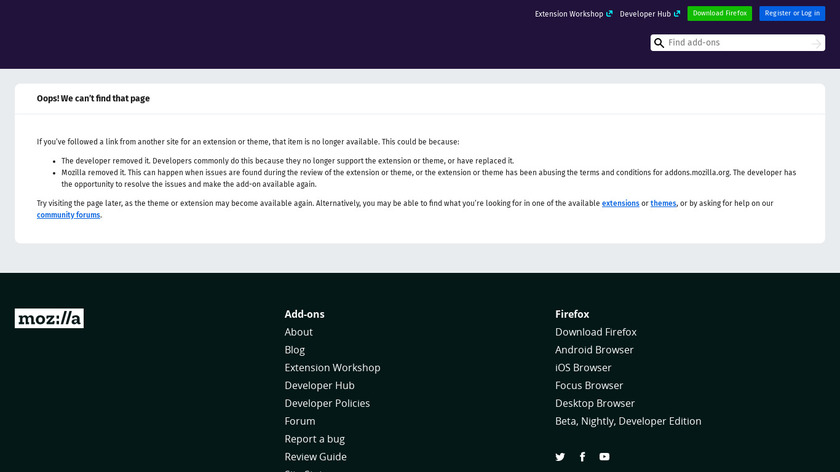Image resolution: width=840 pixels, height=472 pixels.
Task: Open the Android Browser footer link
Action: [594, 350]
